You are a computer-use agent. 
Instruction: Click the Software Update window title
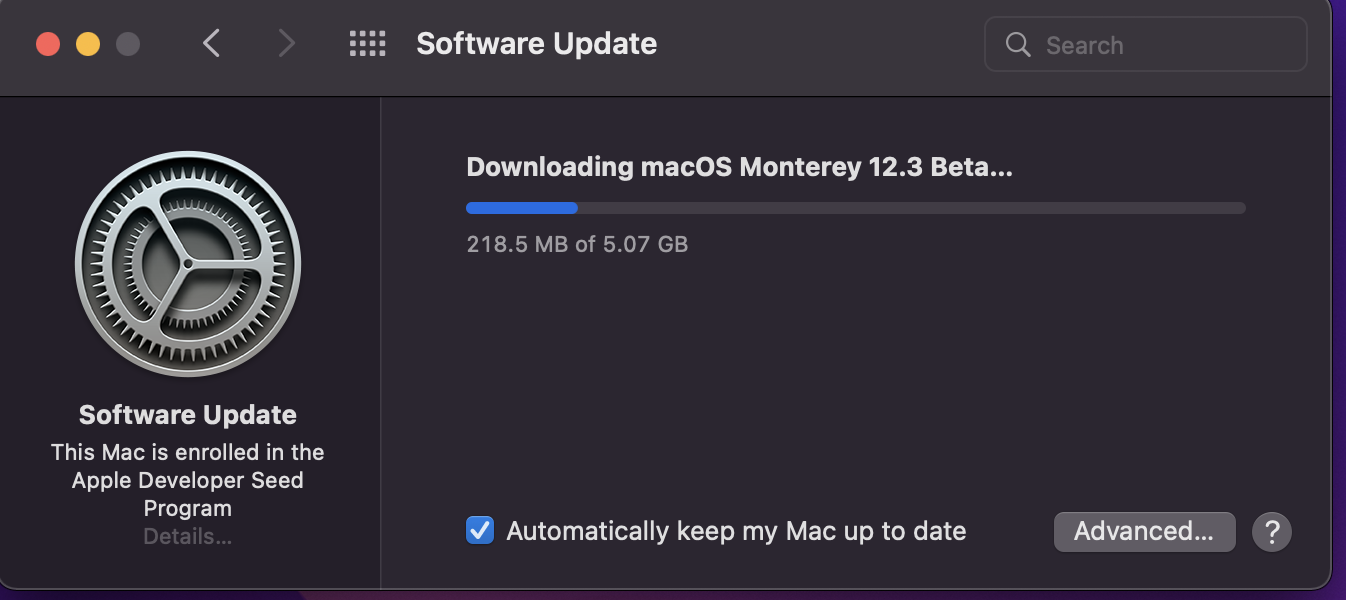536,44
